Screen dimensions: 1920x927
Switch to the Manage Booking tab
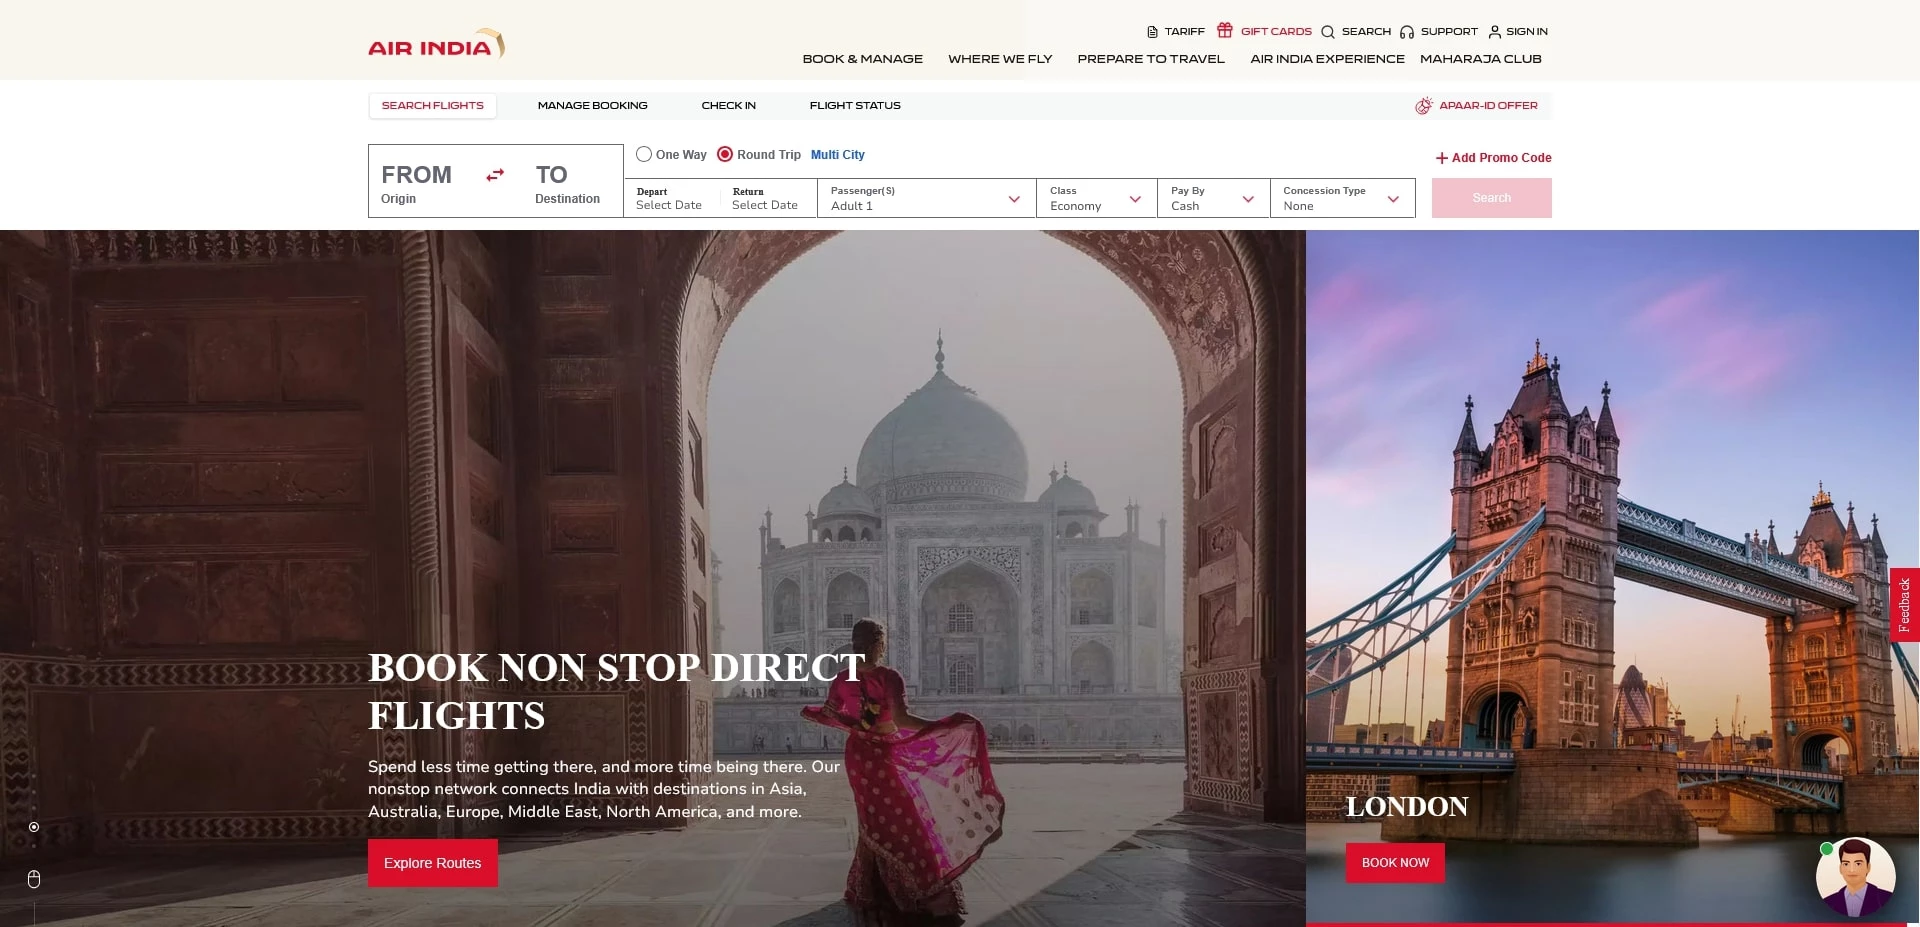592,105
